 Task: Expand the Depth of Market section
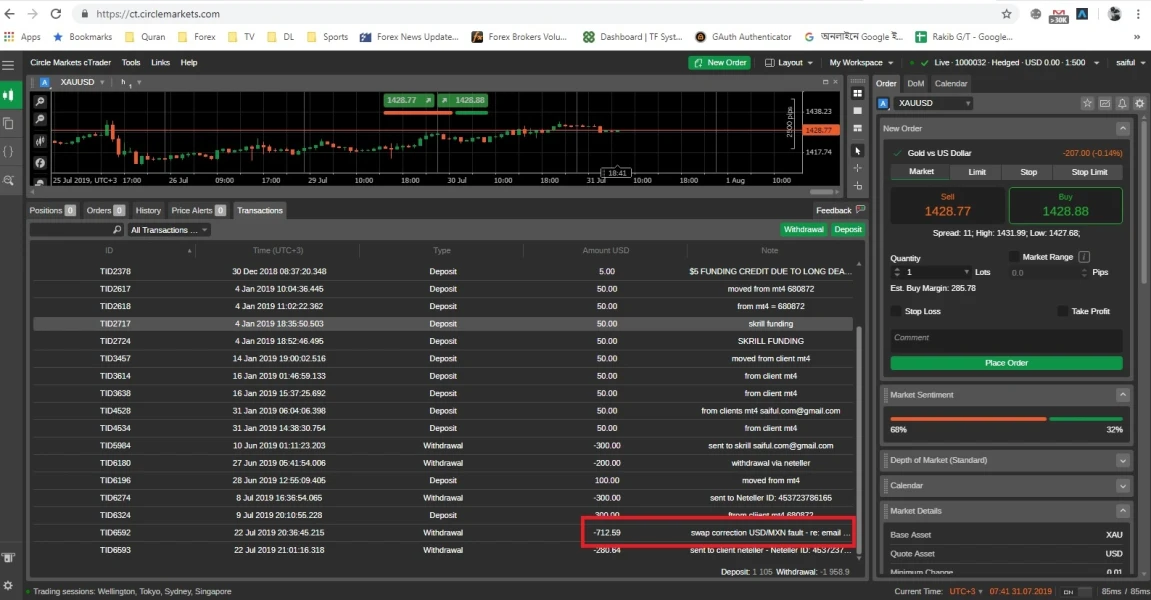(1122, 461)
